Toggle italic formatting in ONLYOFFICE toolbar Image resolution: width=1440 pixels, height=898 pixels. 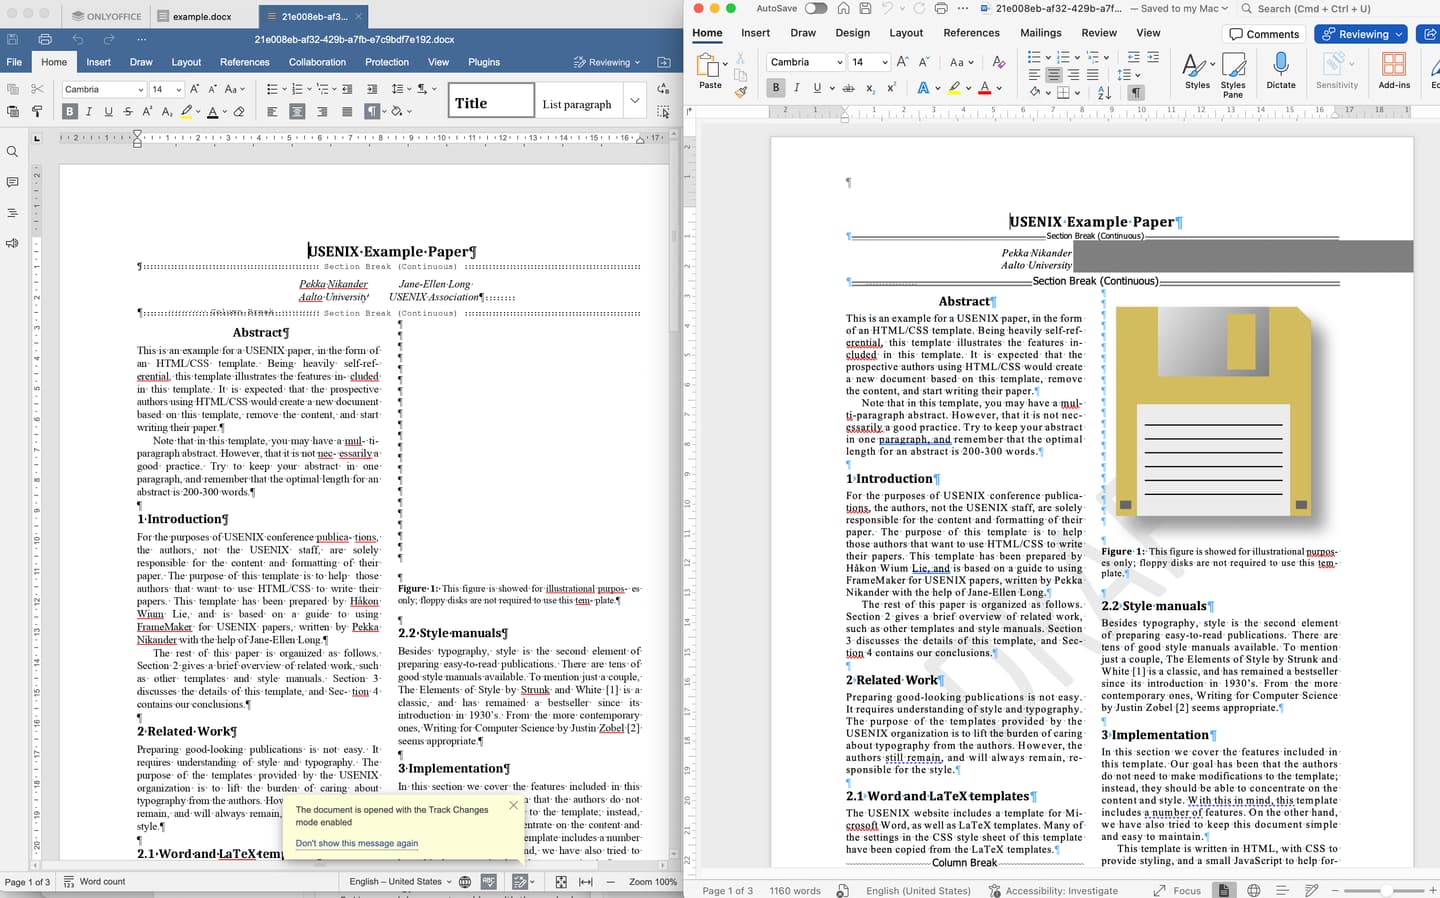click(x=88, y=111)
